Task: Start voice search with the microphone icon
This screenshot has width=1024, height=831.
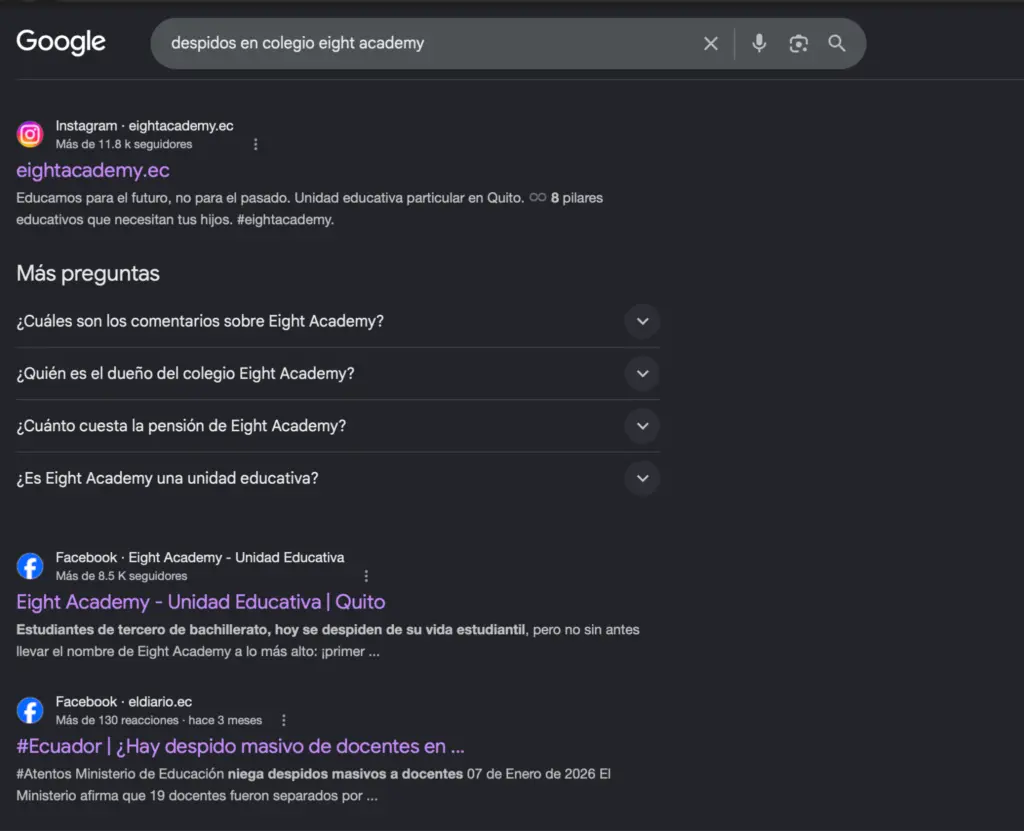Action: point(759,43)
